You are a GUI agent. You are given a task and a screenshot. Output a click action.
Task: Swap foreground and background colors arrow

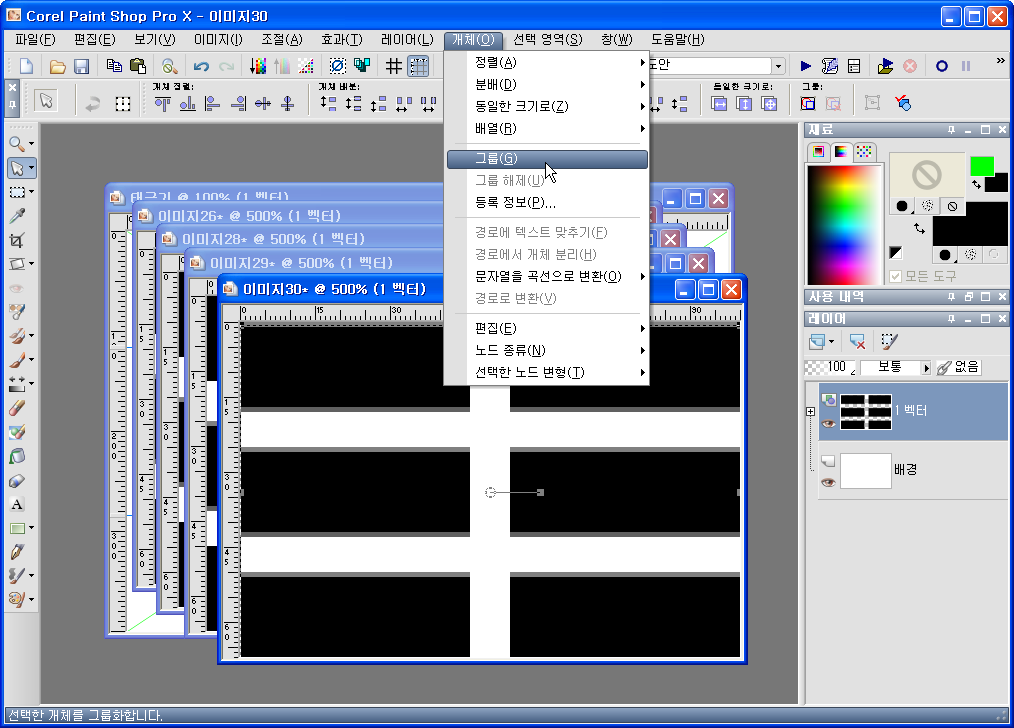(x=976, y=185)
